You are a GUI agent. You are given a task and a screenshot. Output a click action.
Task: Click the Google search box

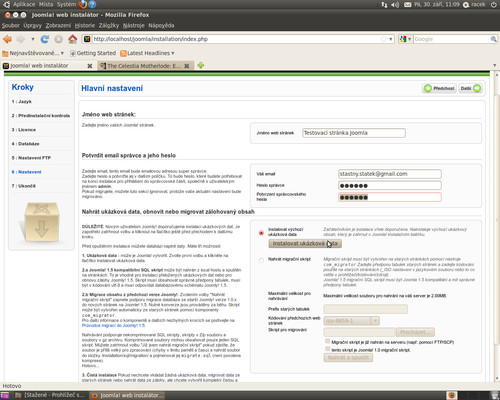452,39
